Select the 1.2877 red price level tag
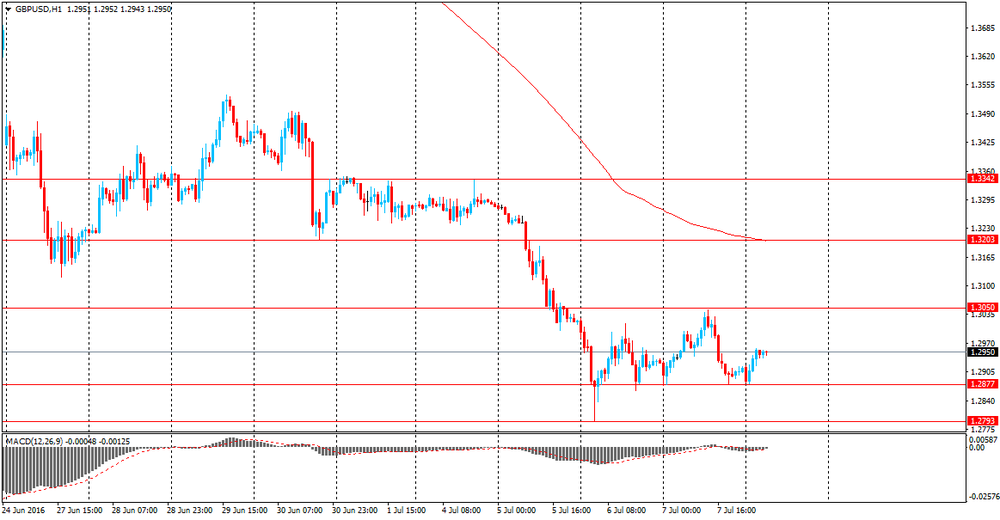This screenshot has width=1000, height=520. [x=983, y=384]
